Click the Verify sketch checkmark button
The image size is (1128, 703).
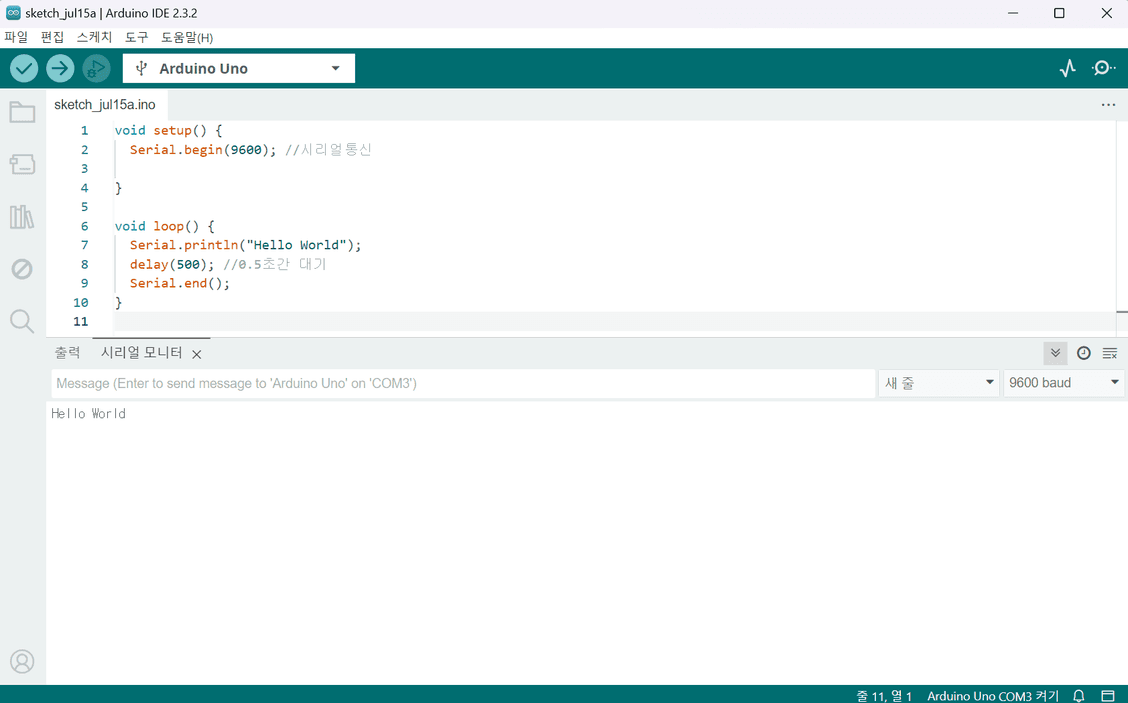[x=24, y=68]
